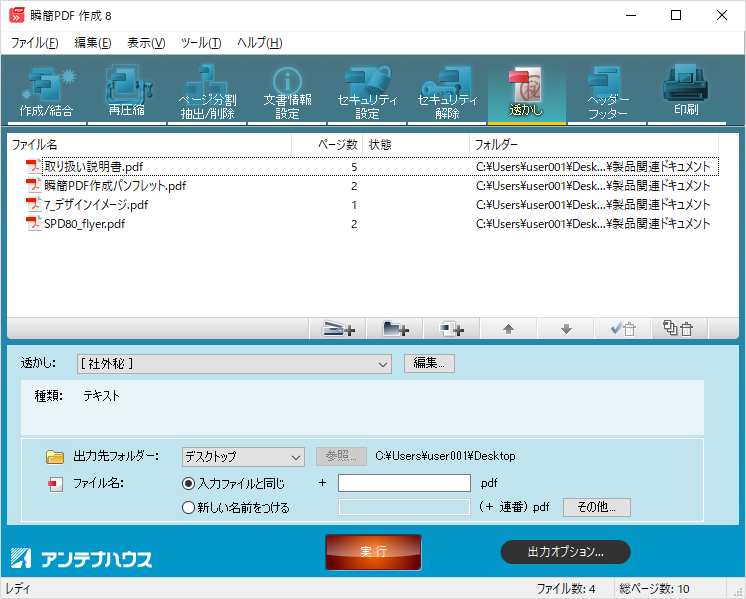Viewport: 746px width, 599px height.
Task: Open the 印刷 print tool
Action: [687, 91]
